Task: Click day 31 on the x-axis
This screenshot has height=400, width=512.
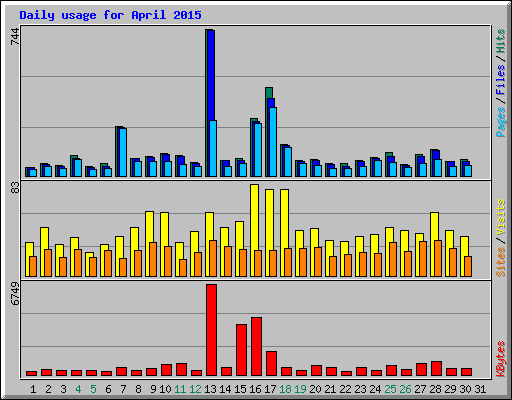Action: (x=480, y=389)
